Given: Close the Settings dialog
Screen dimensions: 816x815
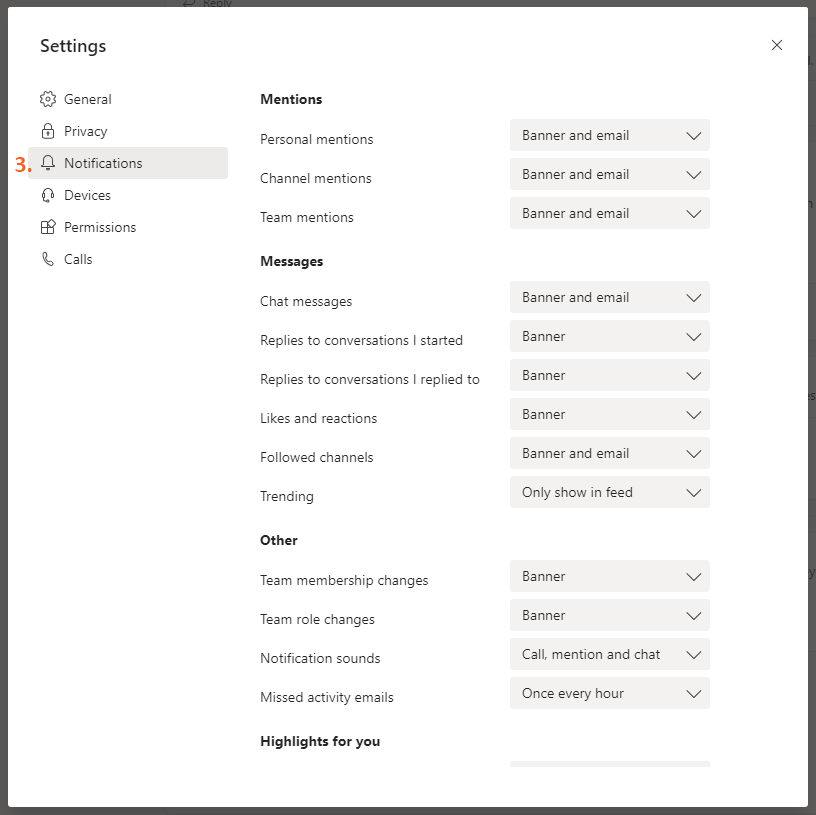Looking at the screenshot, I should click(x=777, y=45).
